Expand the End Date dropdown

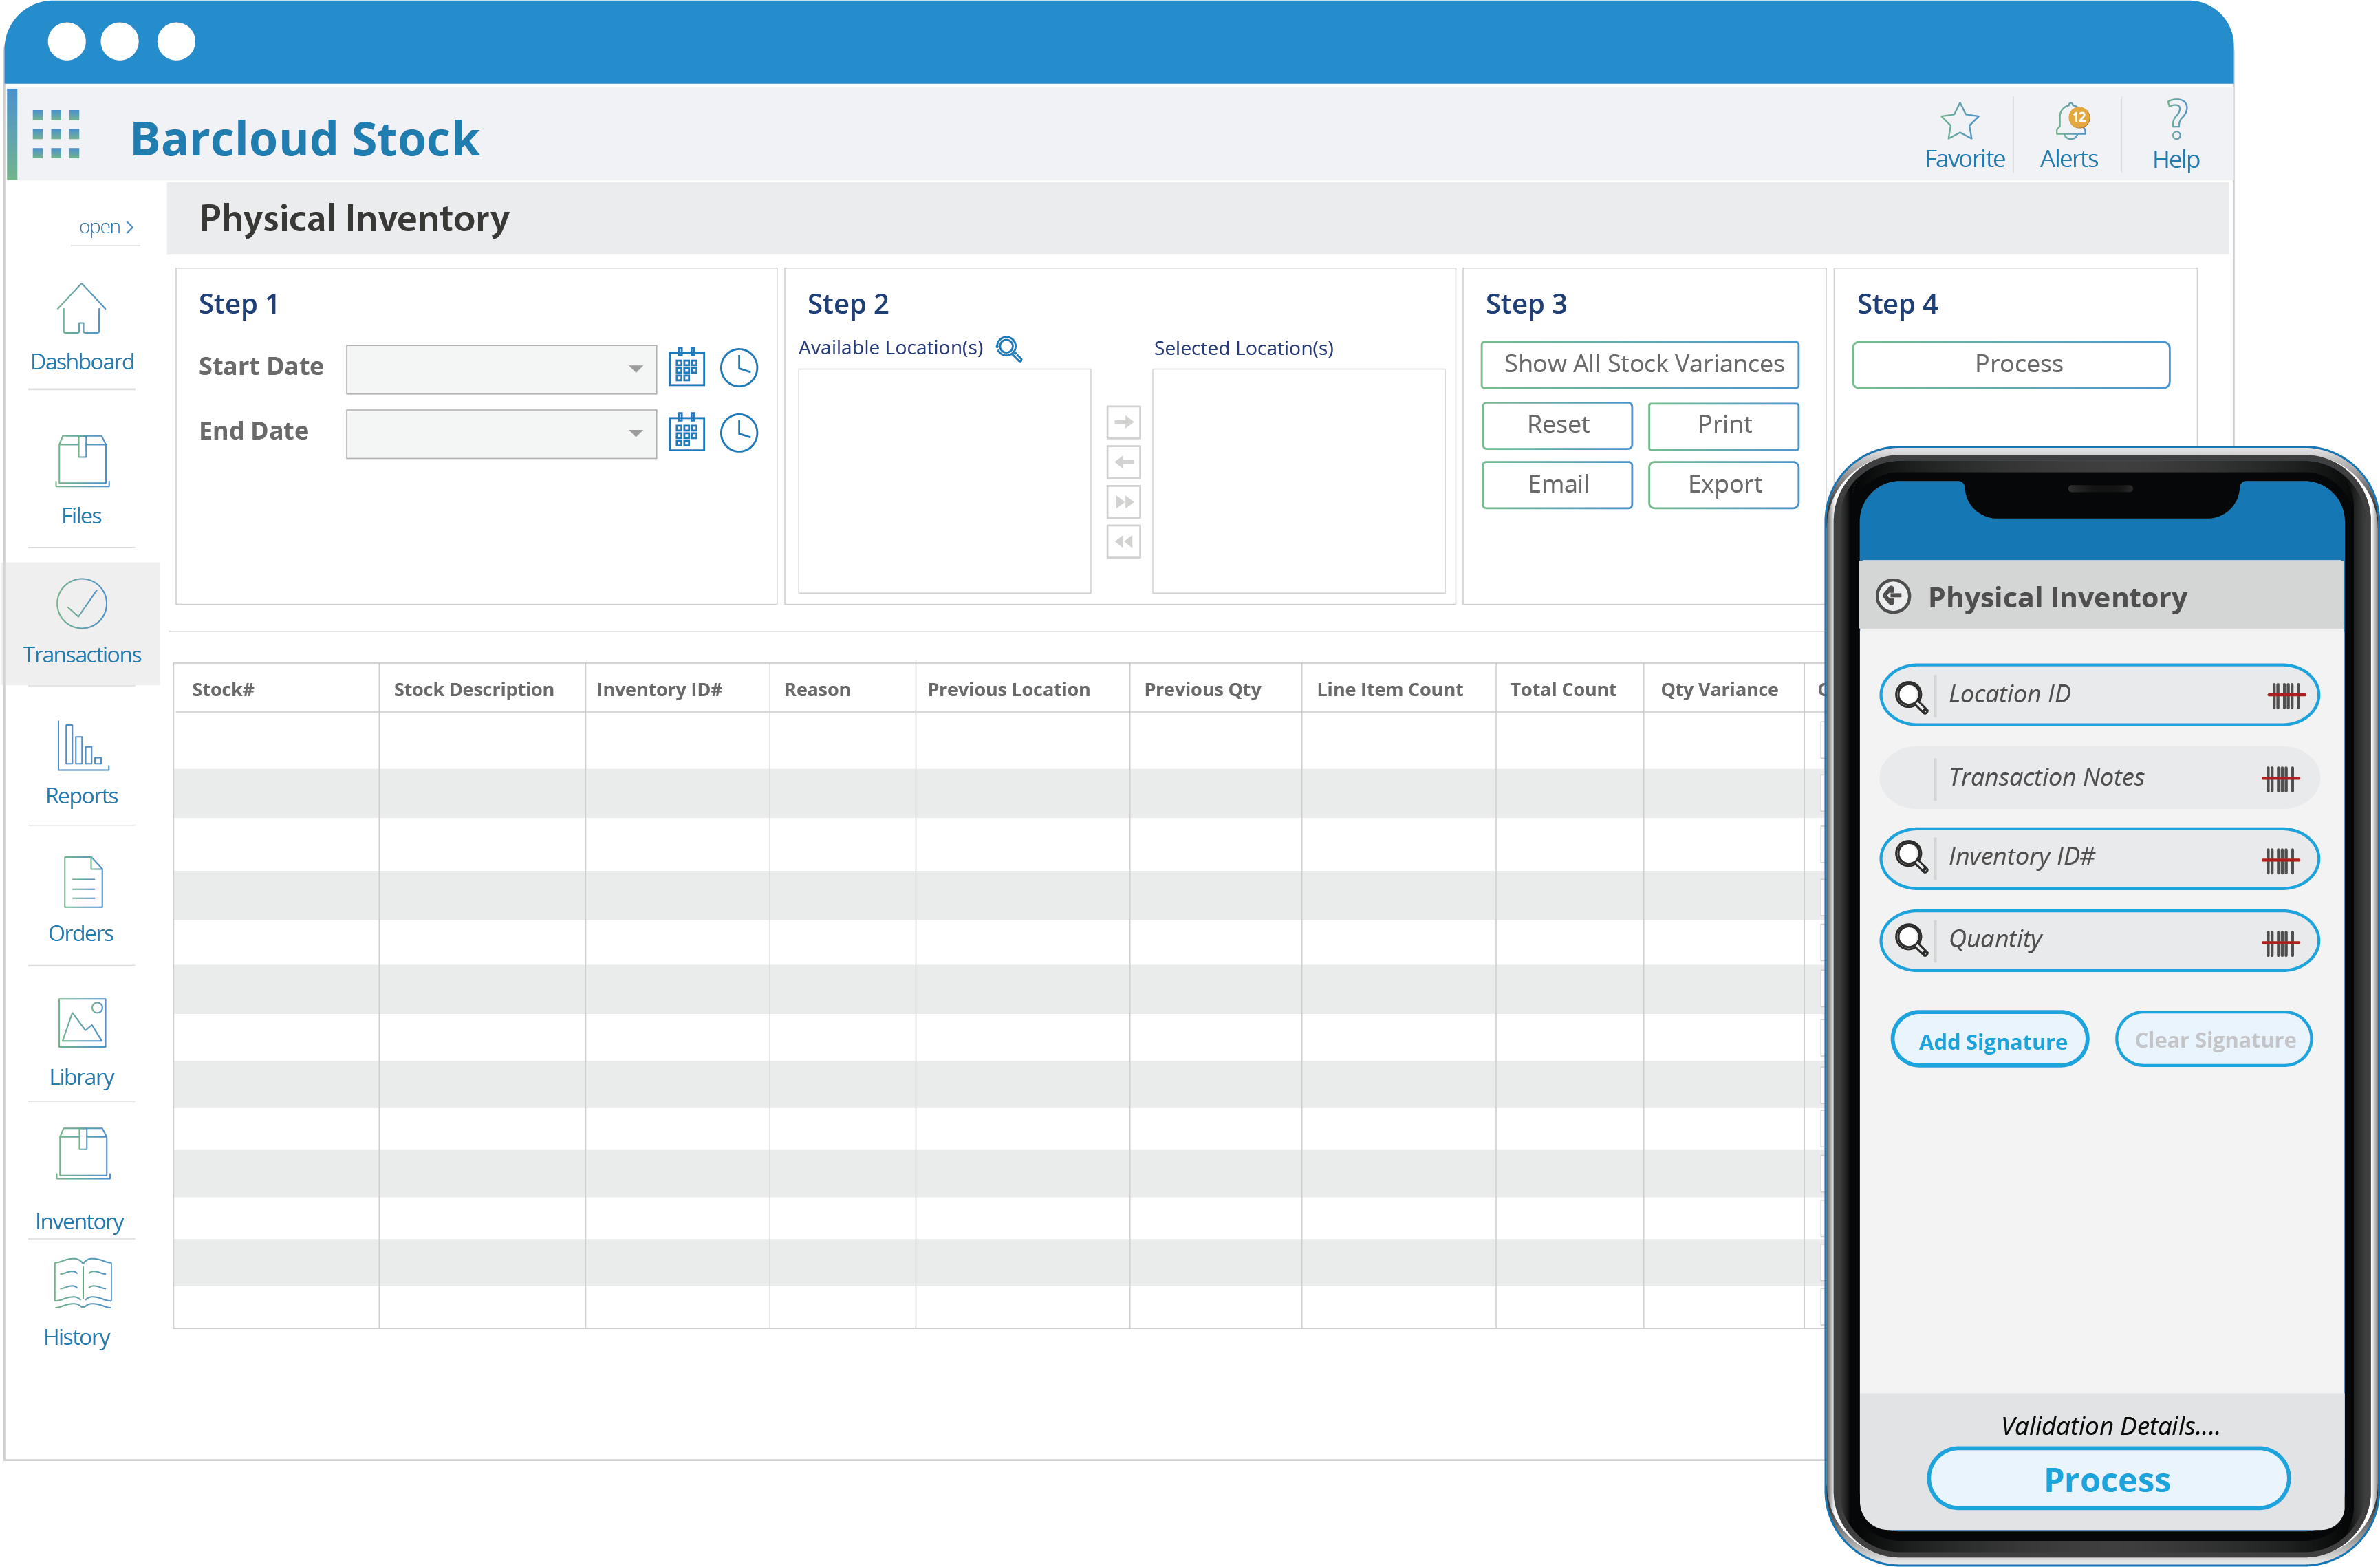pos(635,434)
